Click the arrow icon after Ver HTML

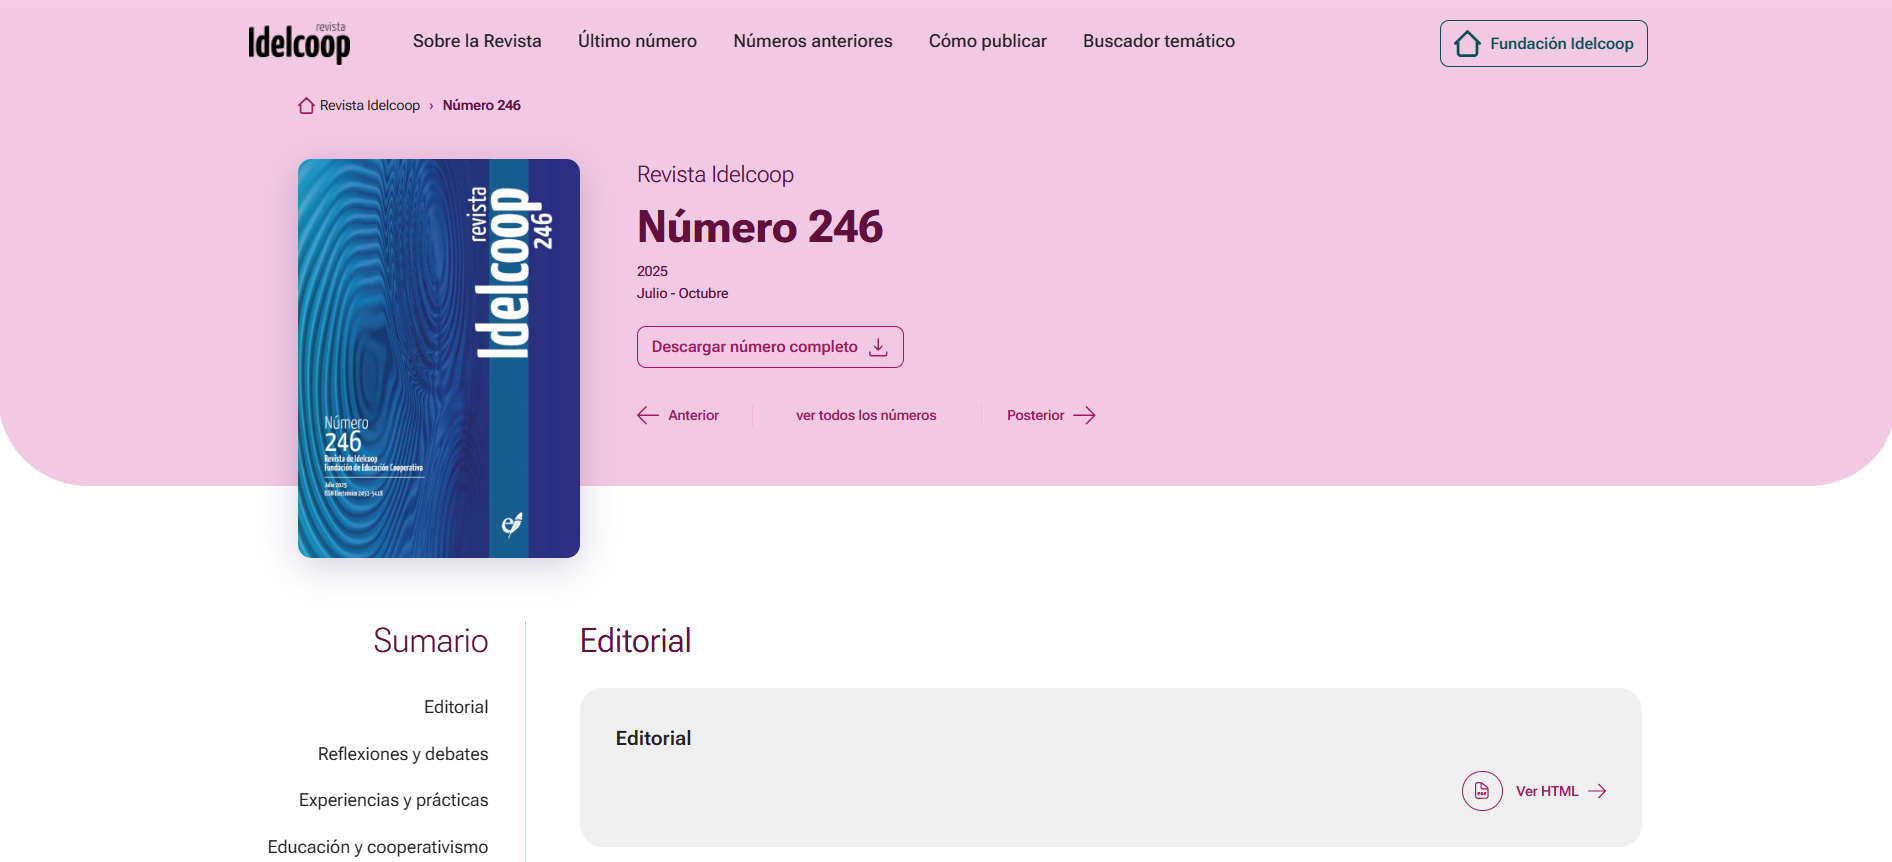click(1597, 791)
